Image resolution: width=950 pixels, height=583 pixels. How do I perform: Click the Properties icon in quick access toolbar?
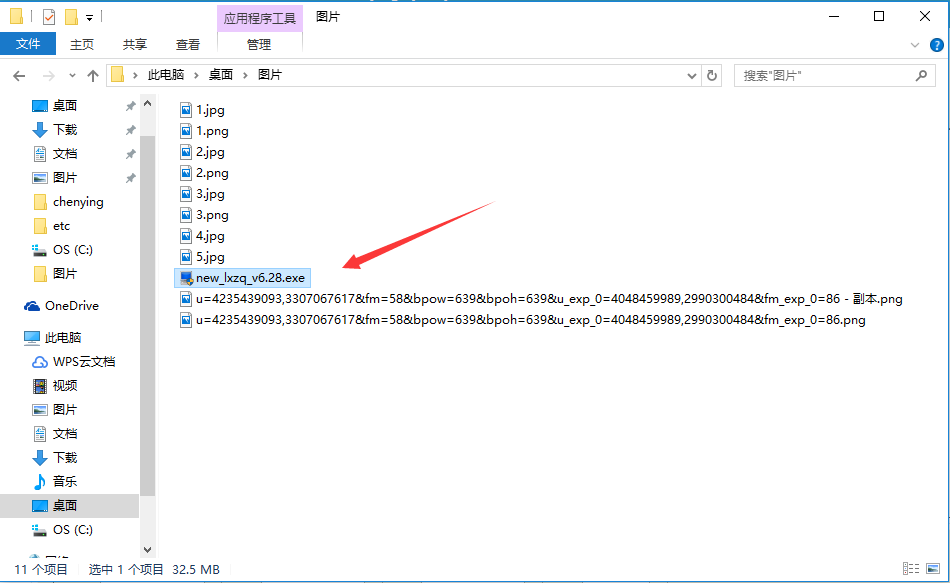point(49,17)
